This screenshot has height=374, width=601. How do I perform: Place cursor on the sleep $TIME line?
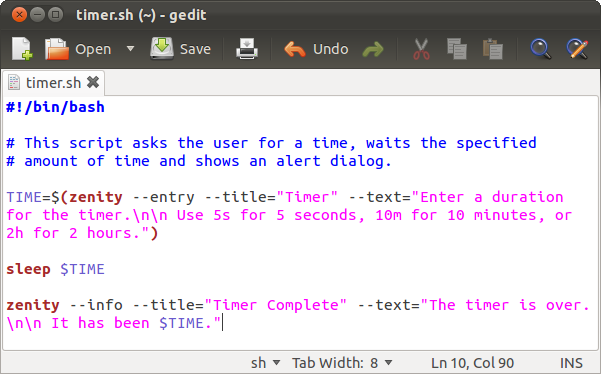(55, 269)
